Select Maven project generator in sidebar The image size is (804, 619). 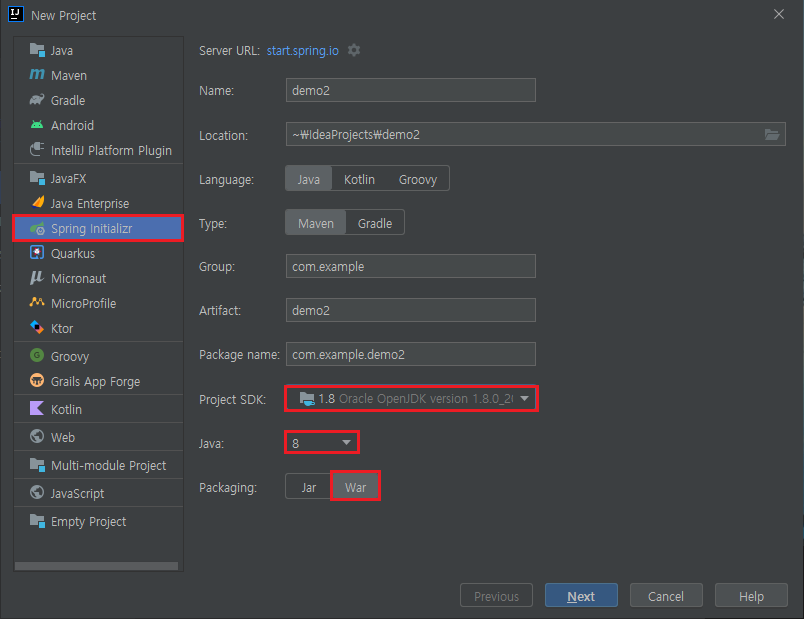[98, 75]
